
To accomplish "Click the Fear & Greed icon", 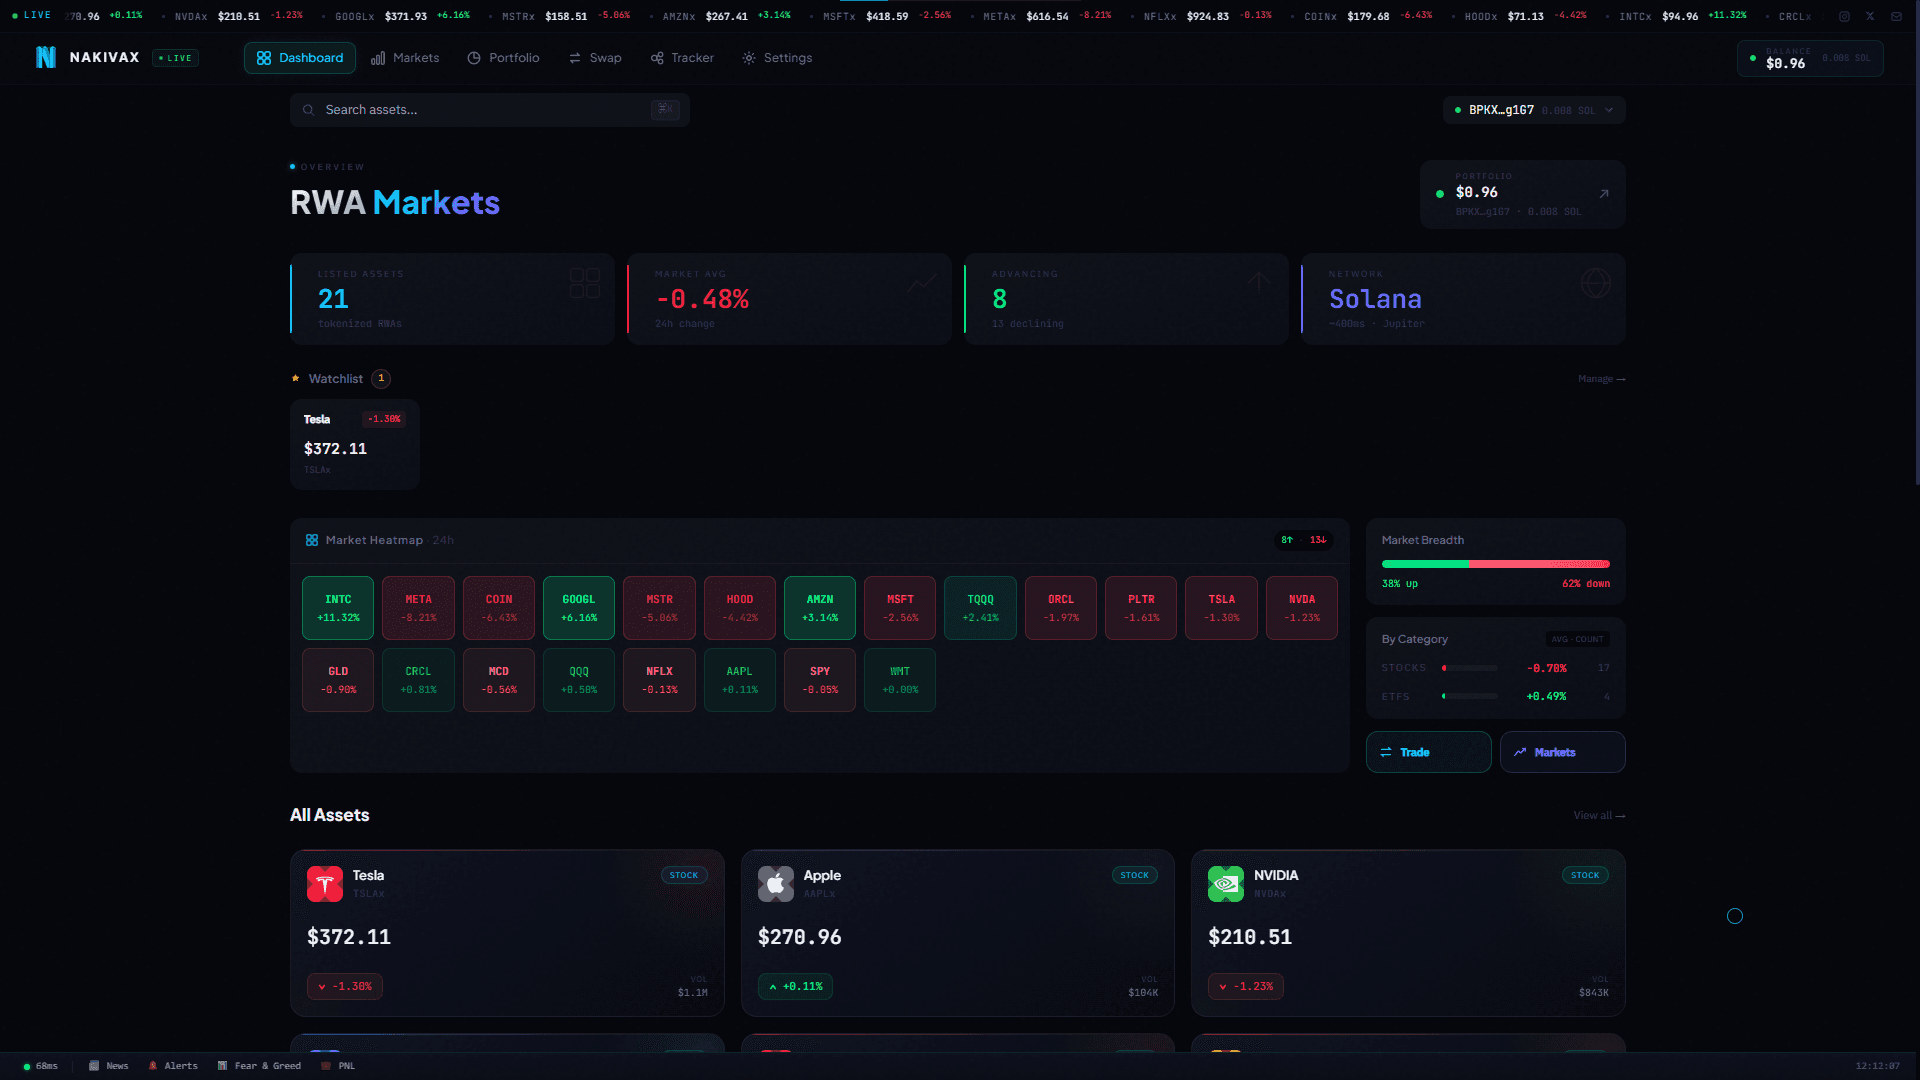I will click(222, 1066).
